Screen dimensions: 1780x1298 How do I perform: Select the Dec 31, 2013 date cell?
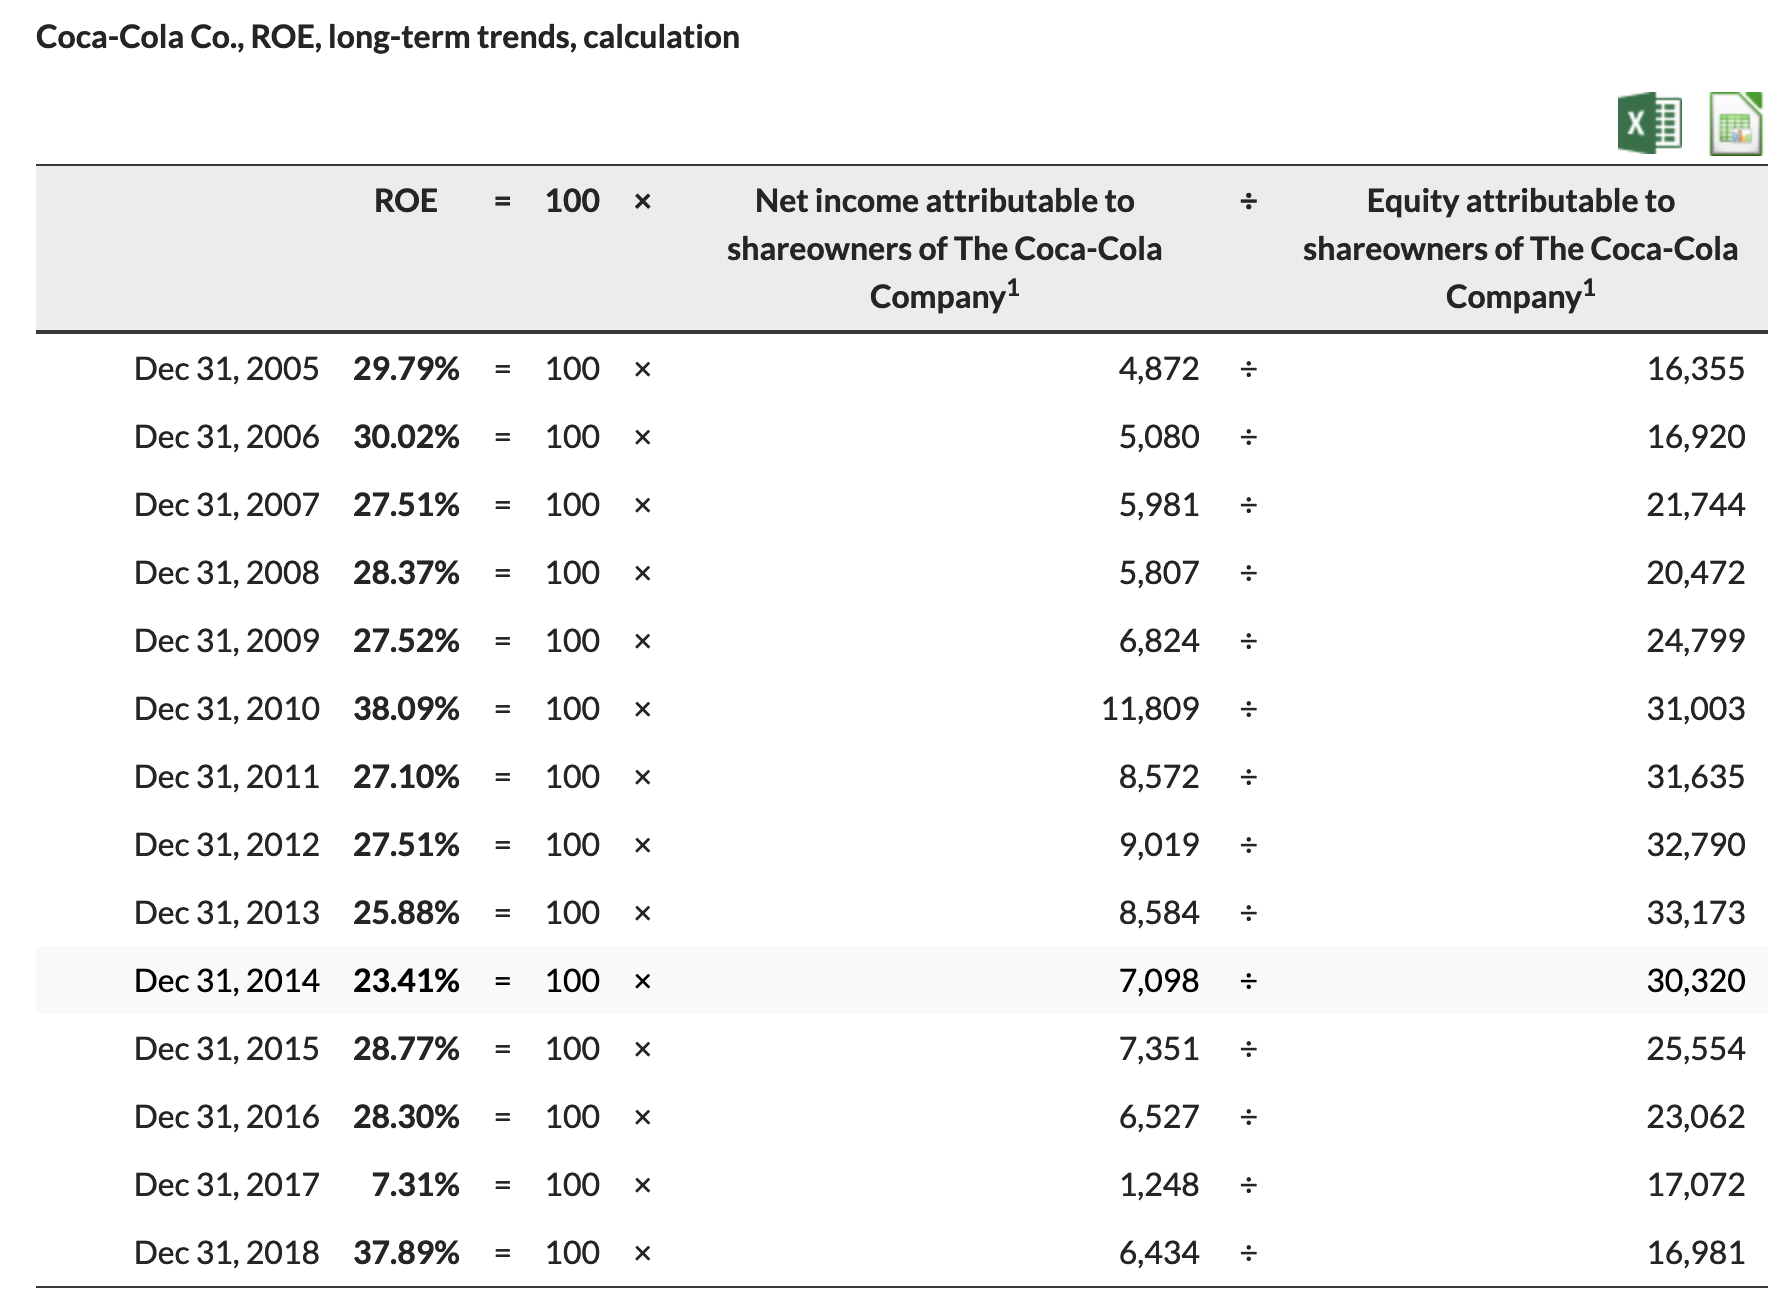pyautogui.click(x=227, y=913)
